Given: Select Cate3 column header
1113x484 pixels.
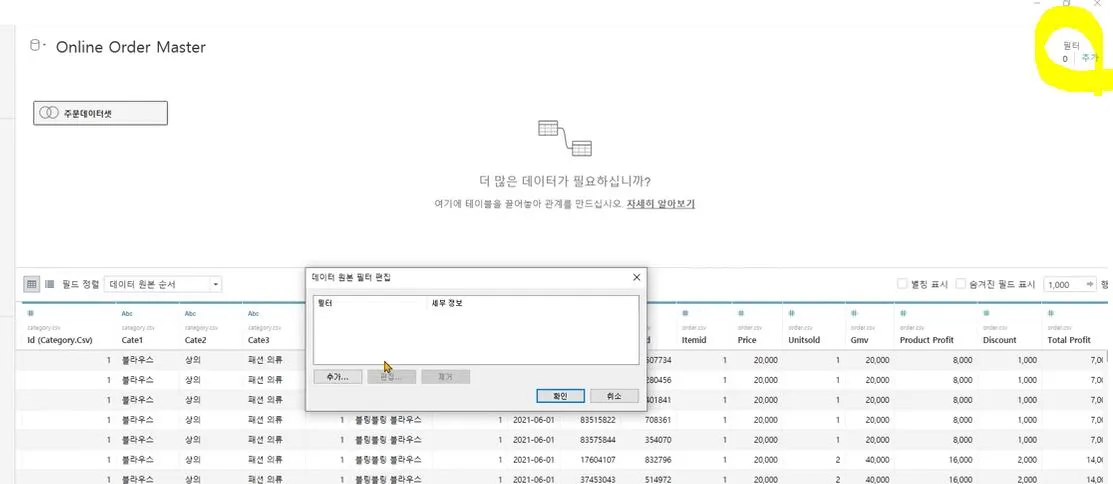Looking at the screenshot, I should pos(260,340).
